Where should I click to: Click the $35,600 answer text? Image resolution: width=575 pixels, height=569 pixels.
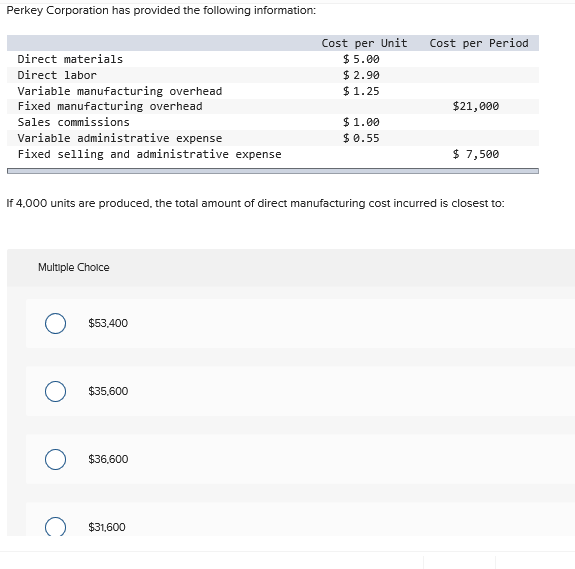pos(108,391)
